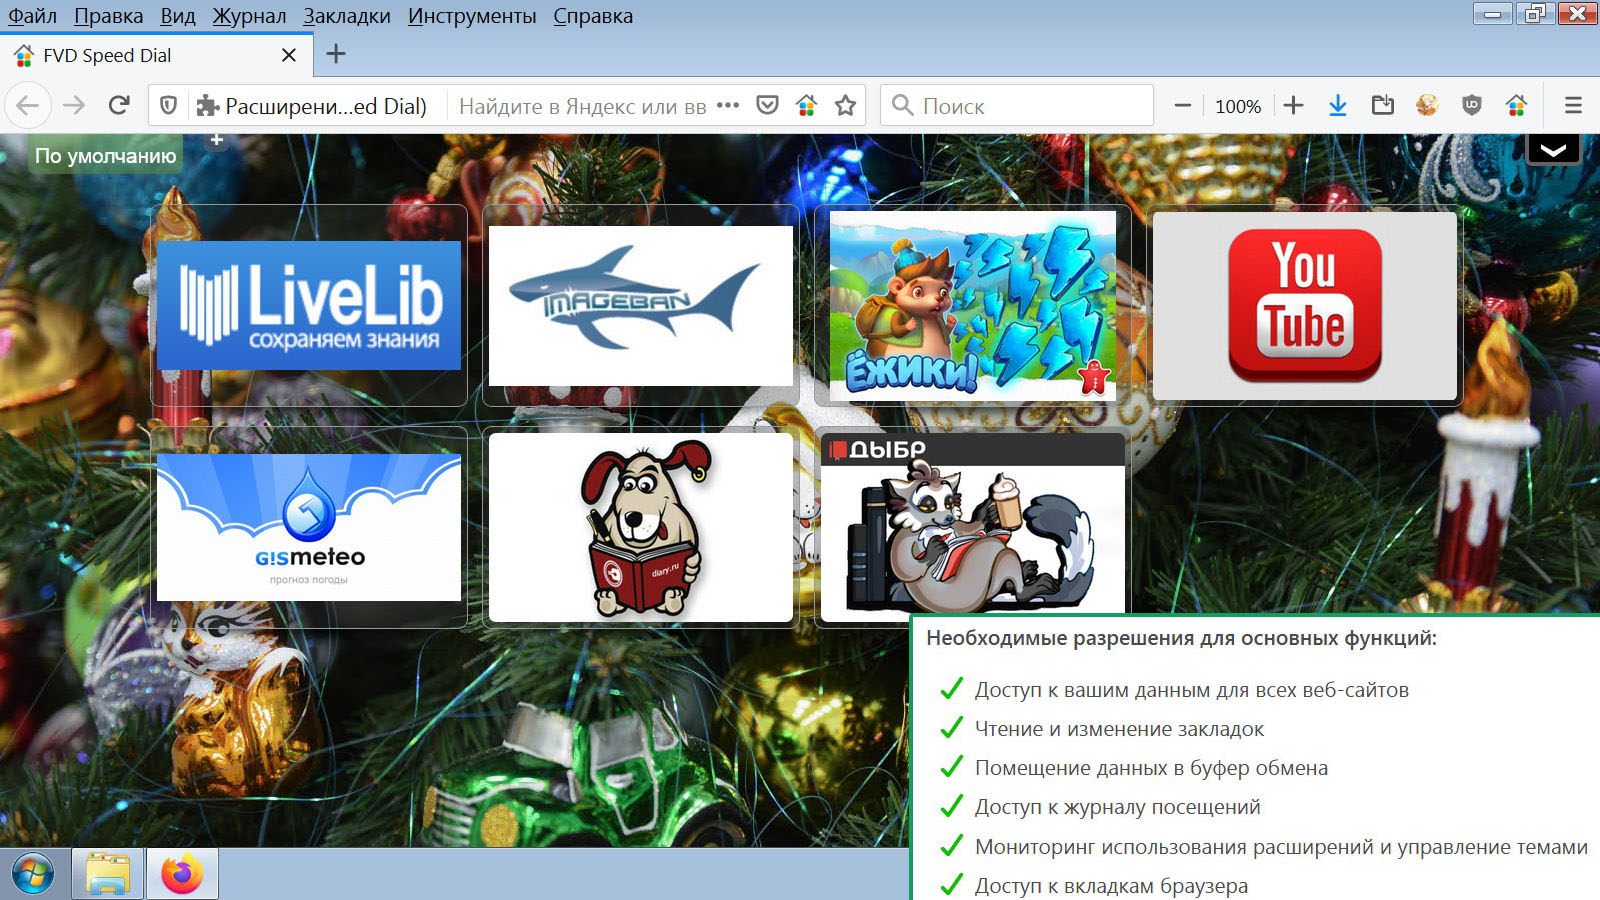Open the Справка menu

coord(593,16)
